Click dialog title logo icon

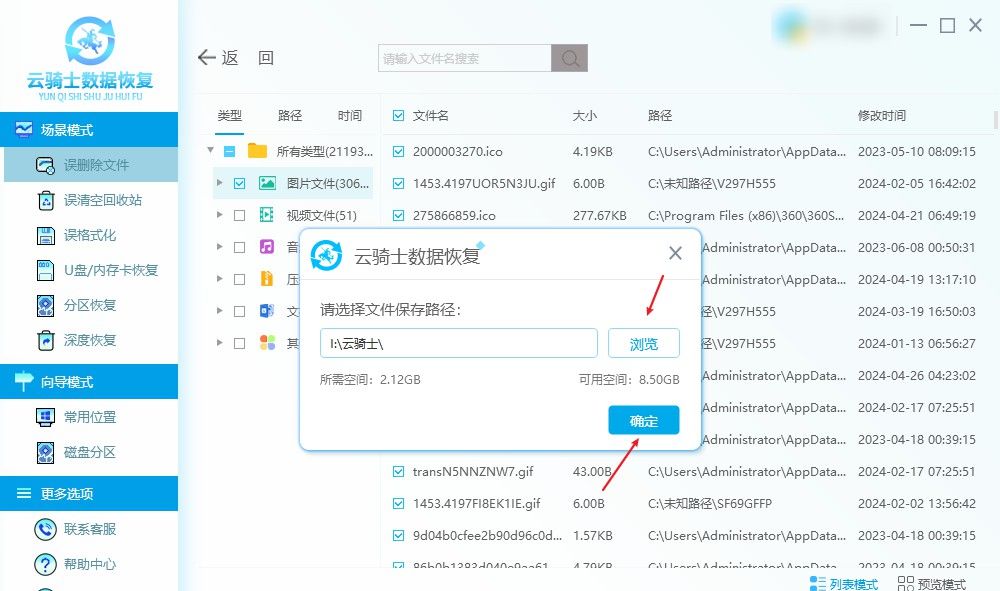click(326, 256)
